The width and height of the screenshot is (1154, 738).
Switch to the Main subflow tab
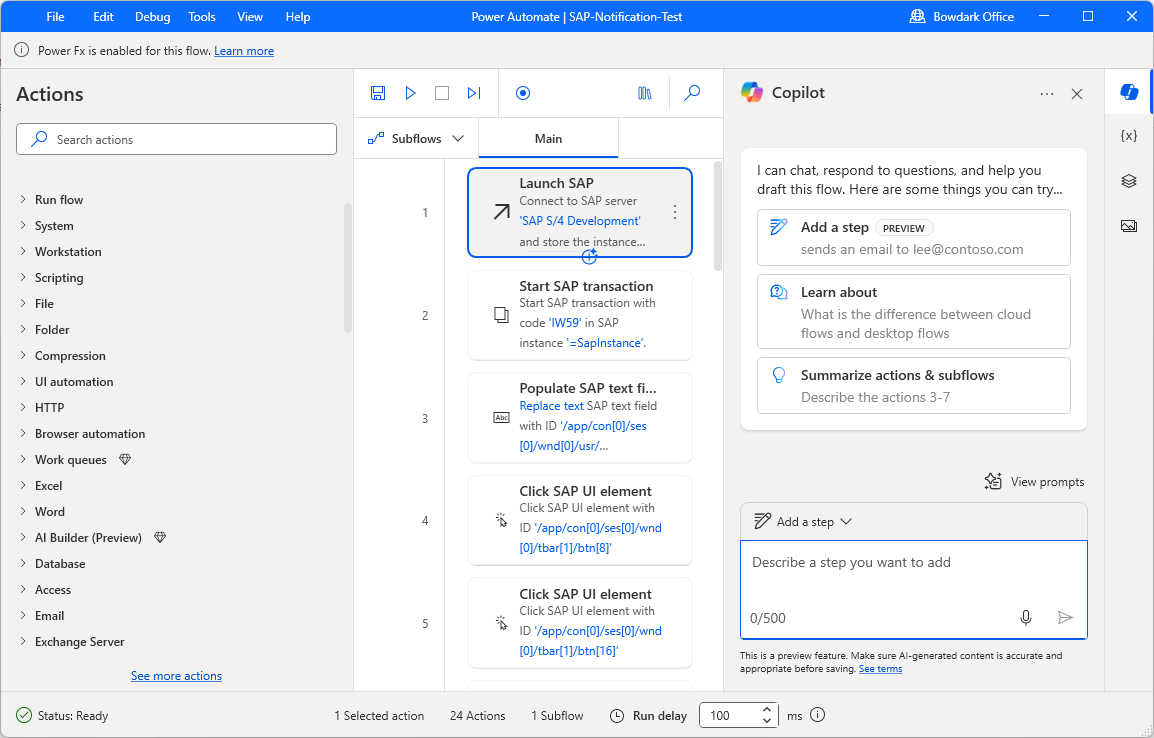point(548,138)
